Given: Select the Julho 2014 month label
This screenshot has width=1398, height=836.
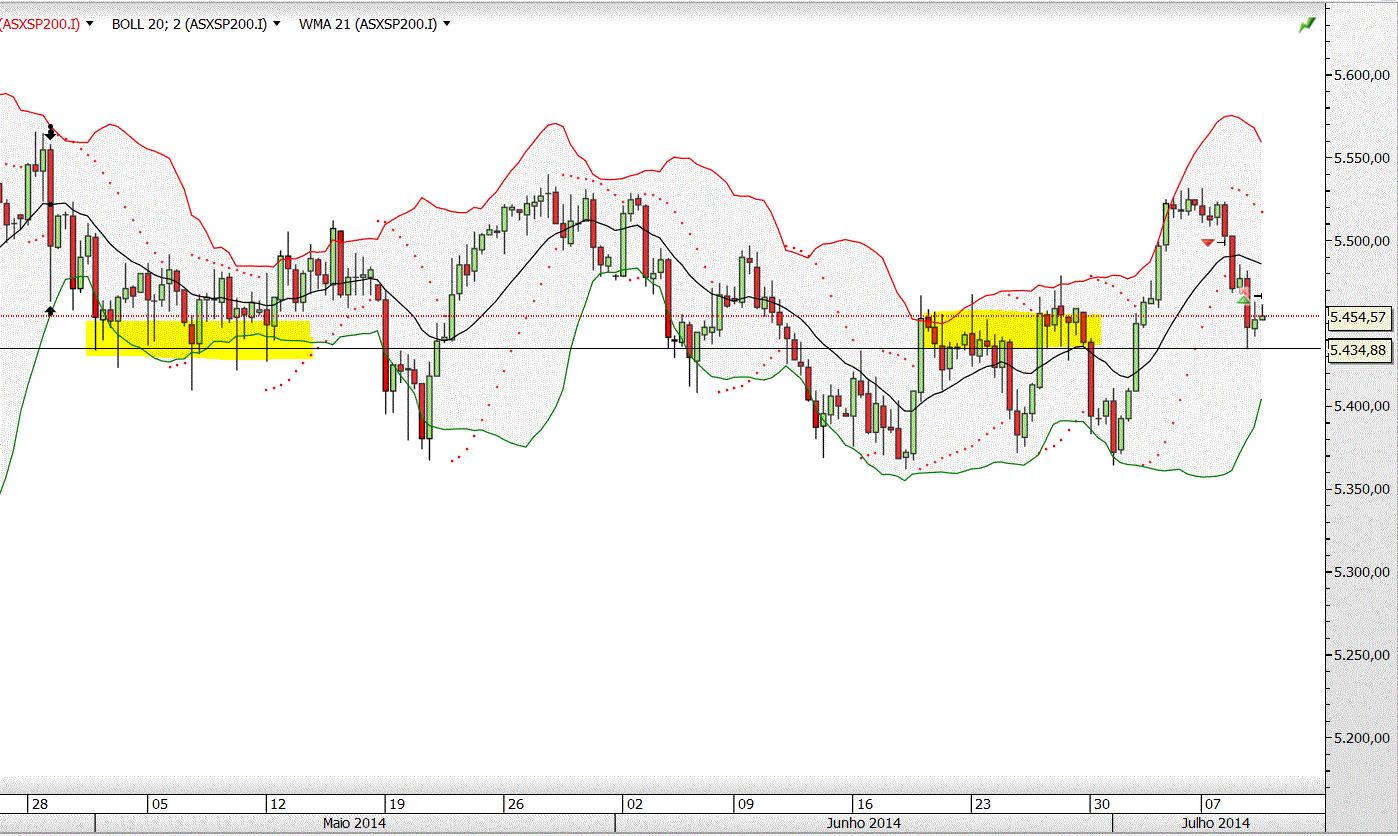Looking at the screenshot, I should click(1216, 823).
